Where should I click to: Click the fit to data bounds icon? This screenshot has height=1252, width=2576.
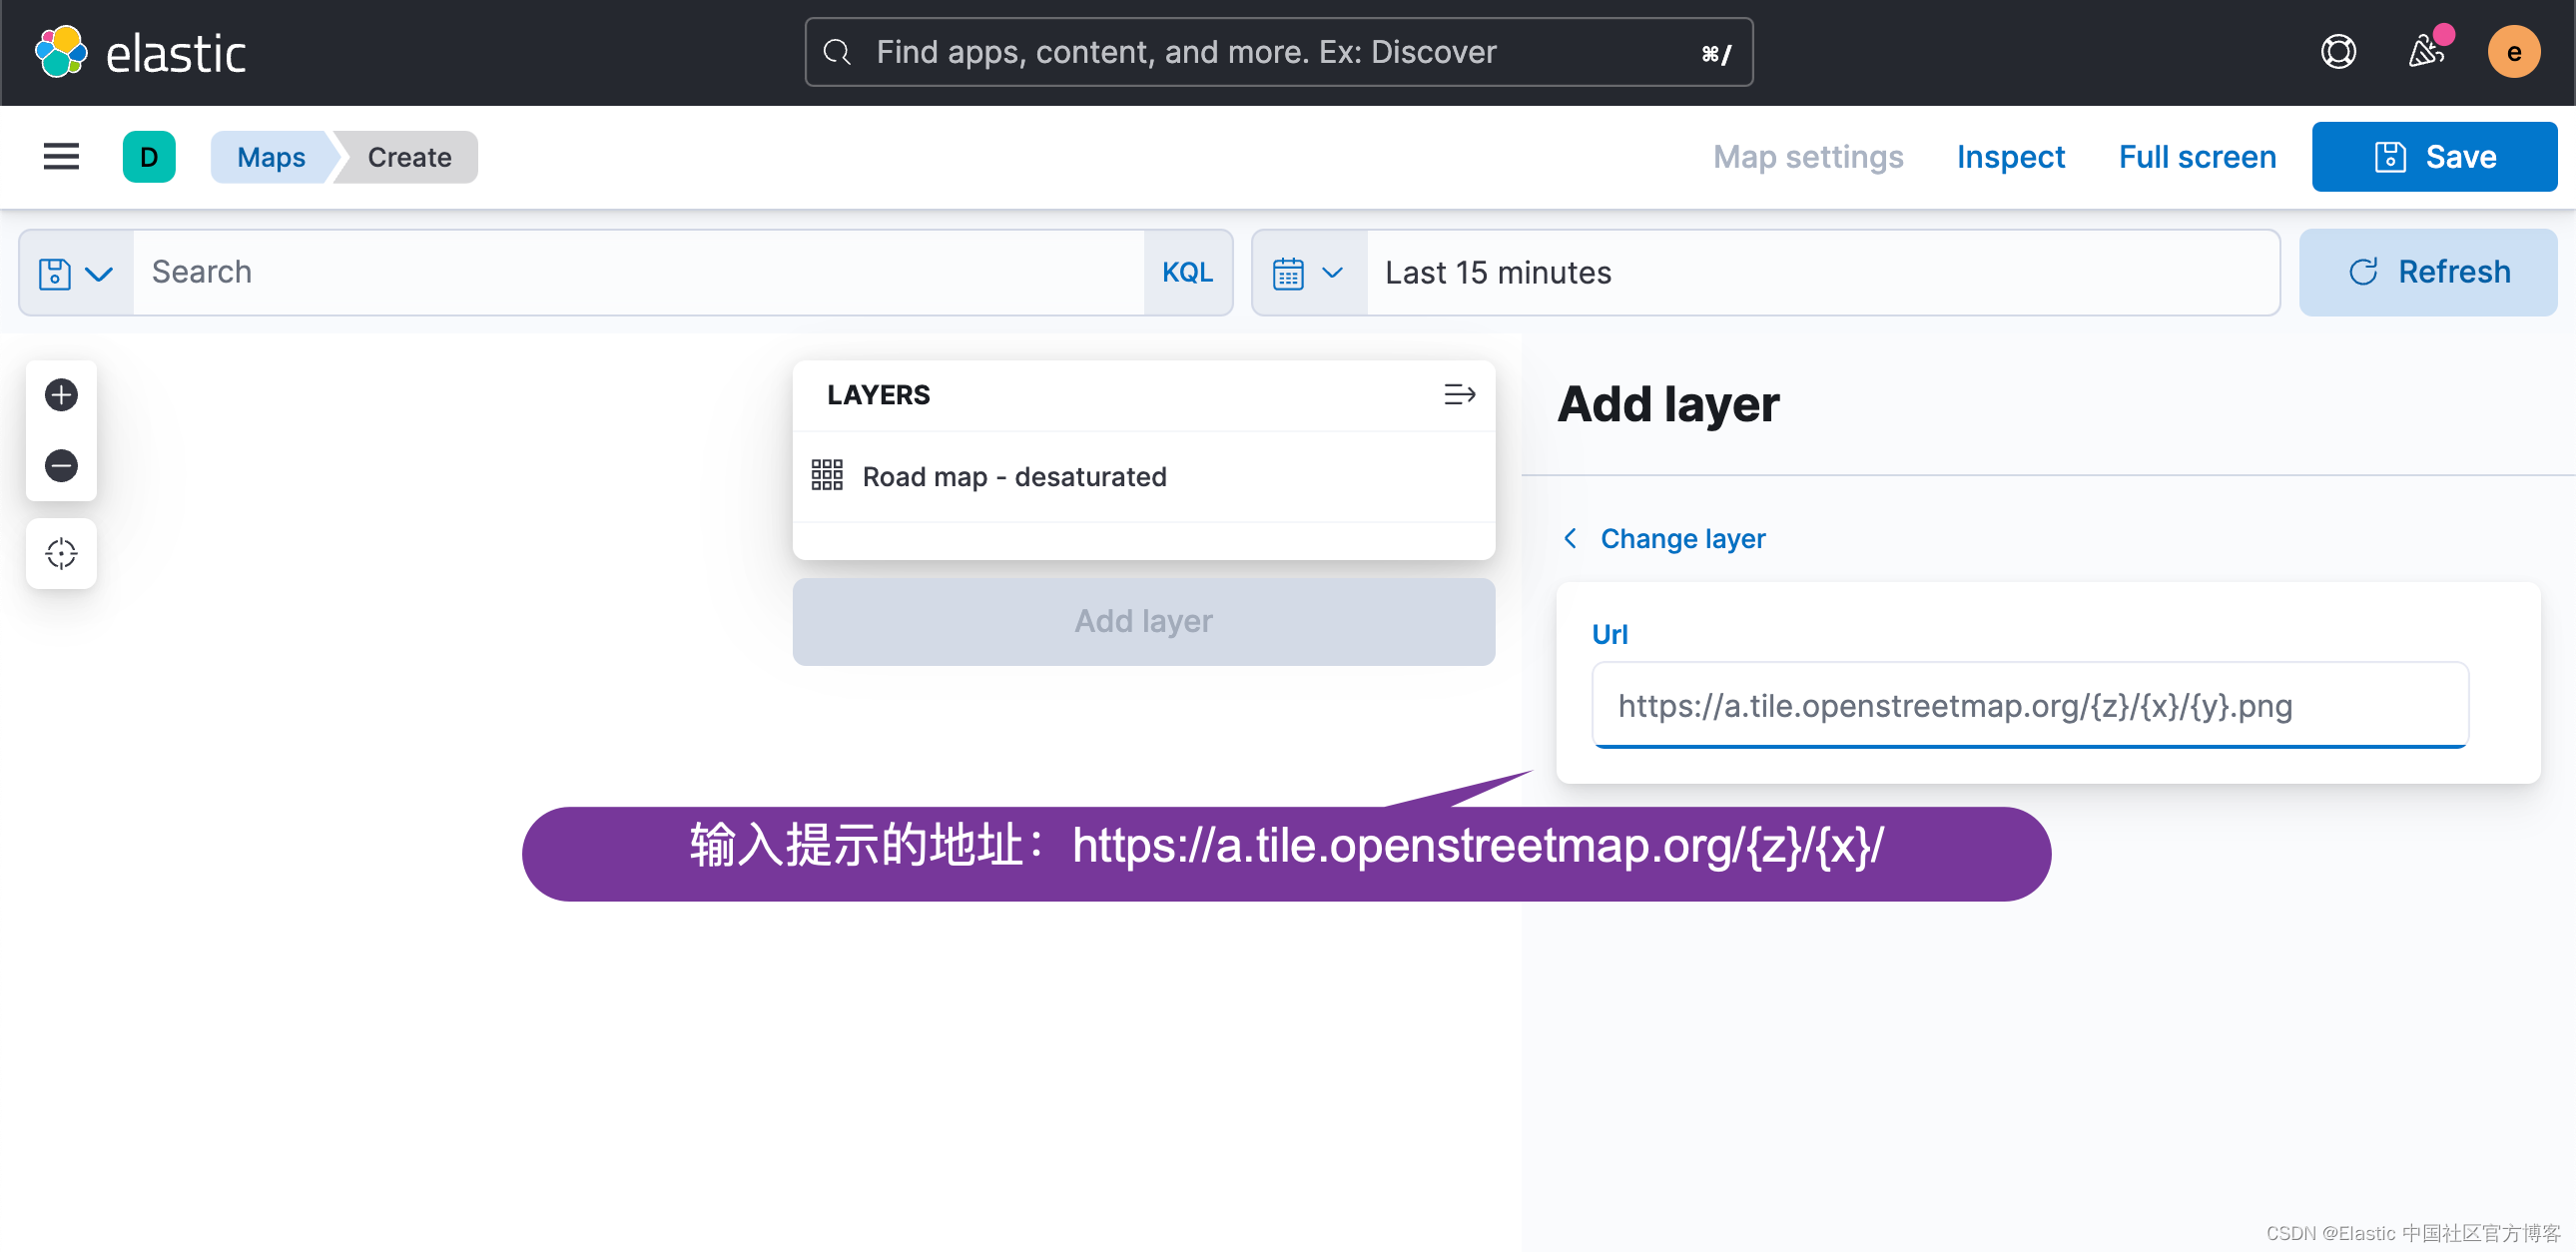coord(61,553)
